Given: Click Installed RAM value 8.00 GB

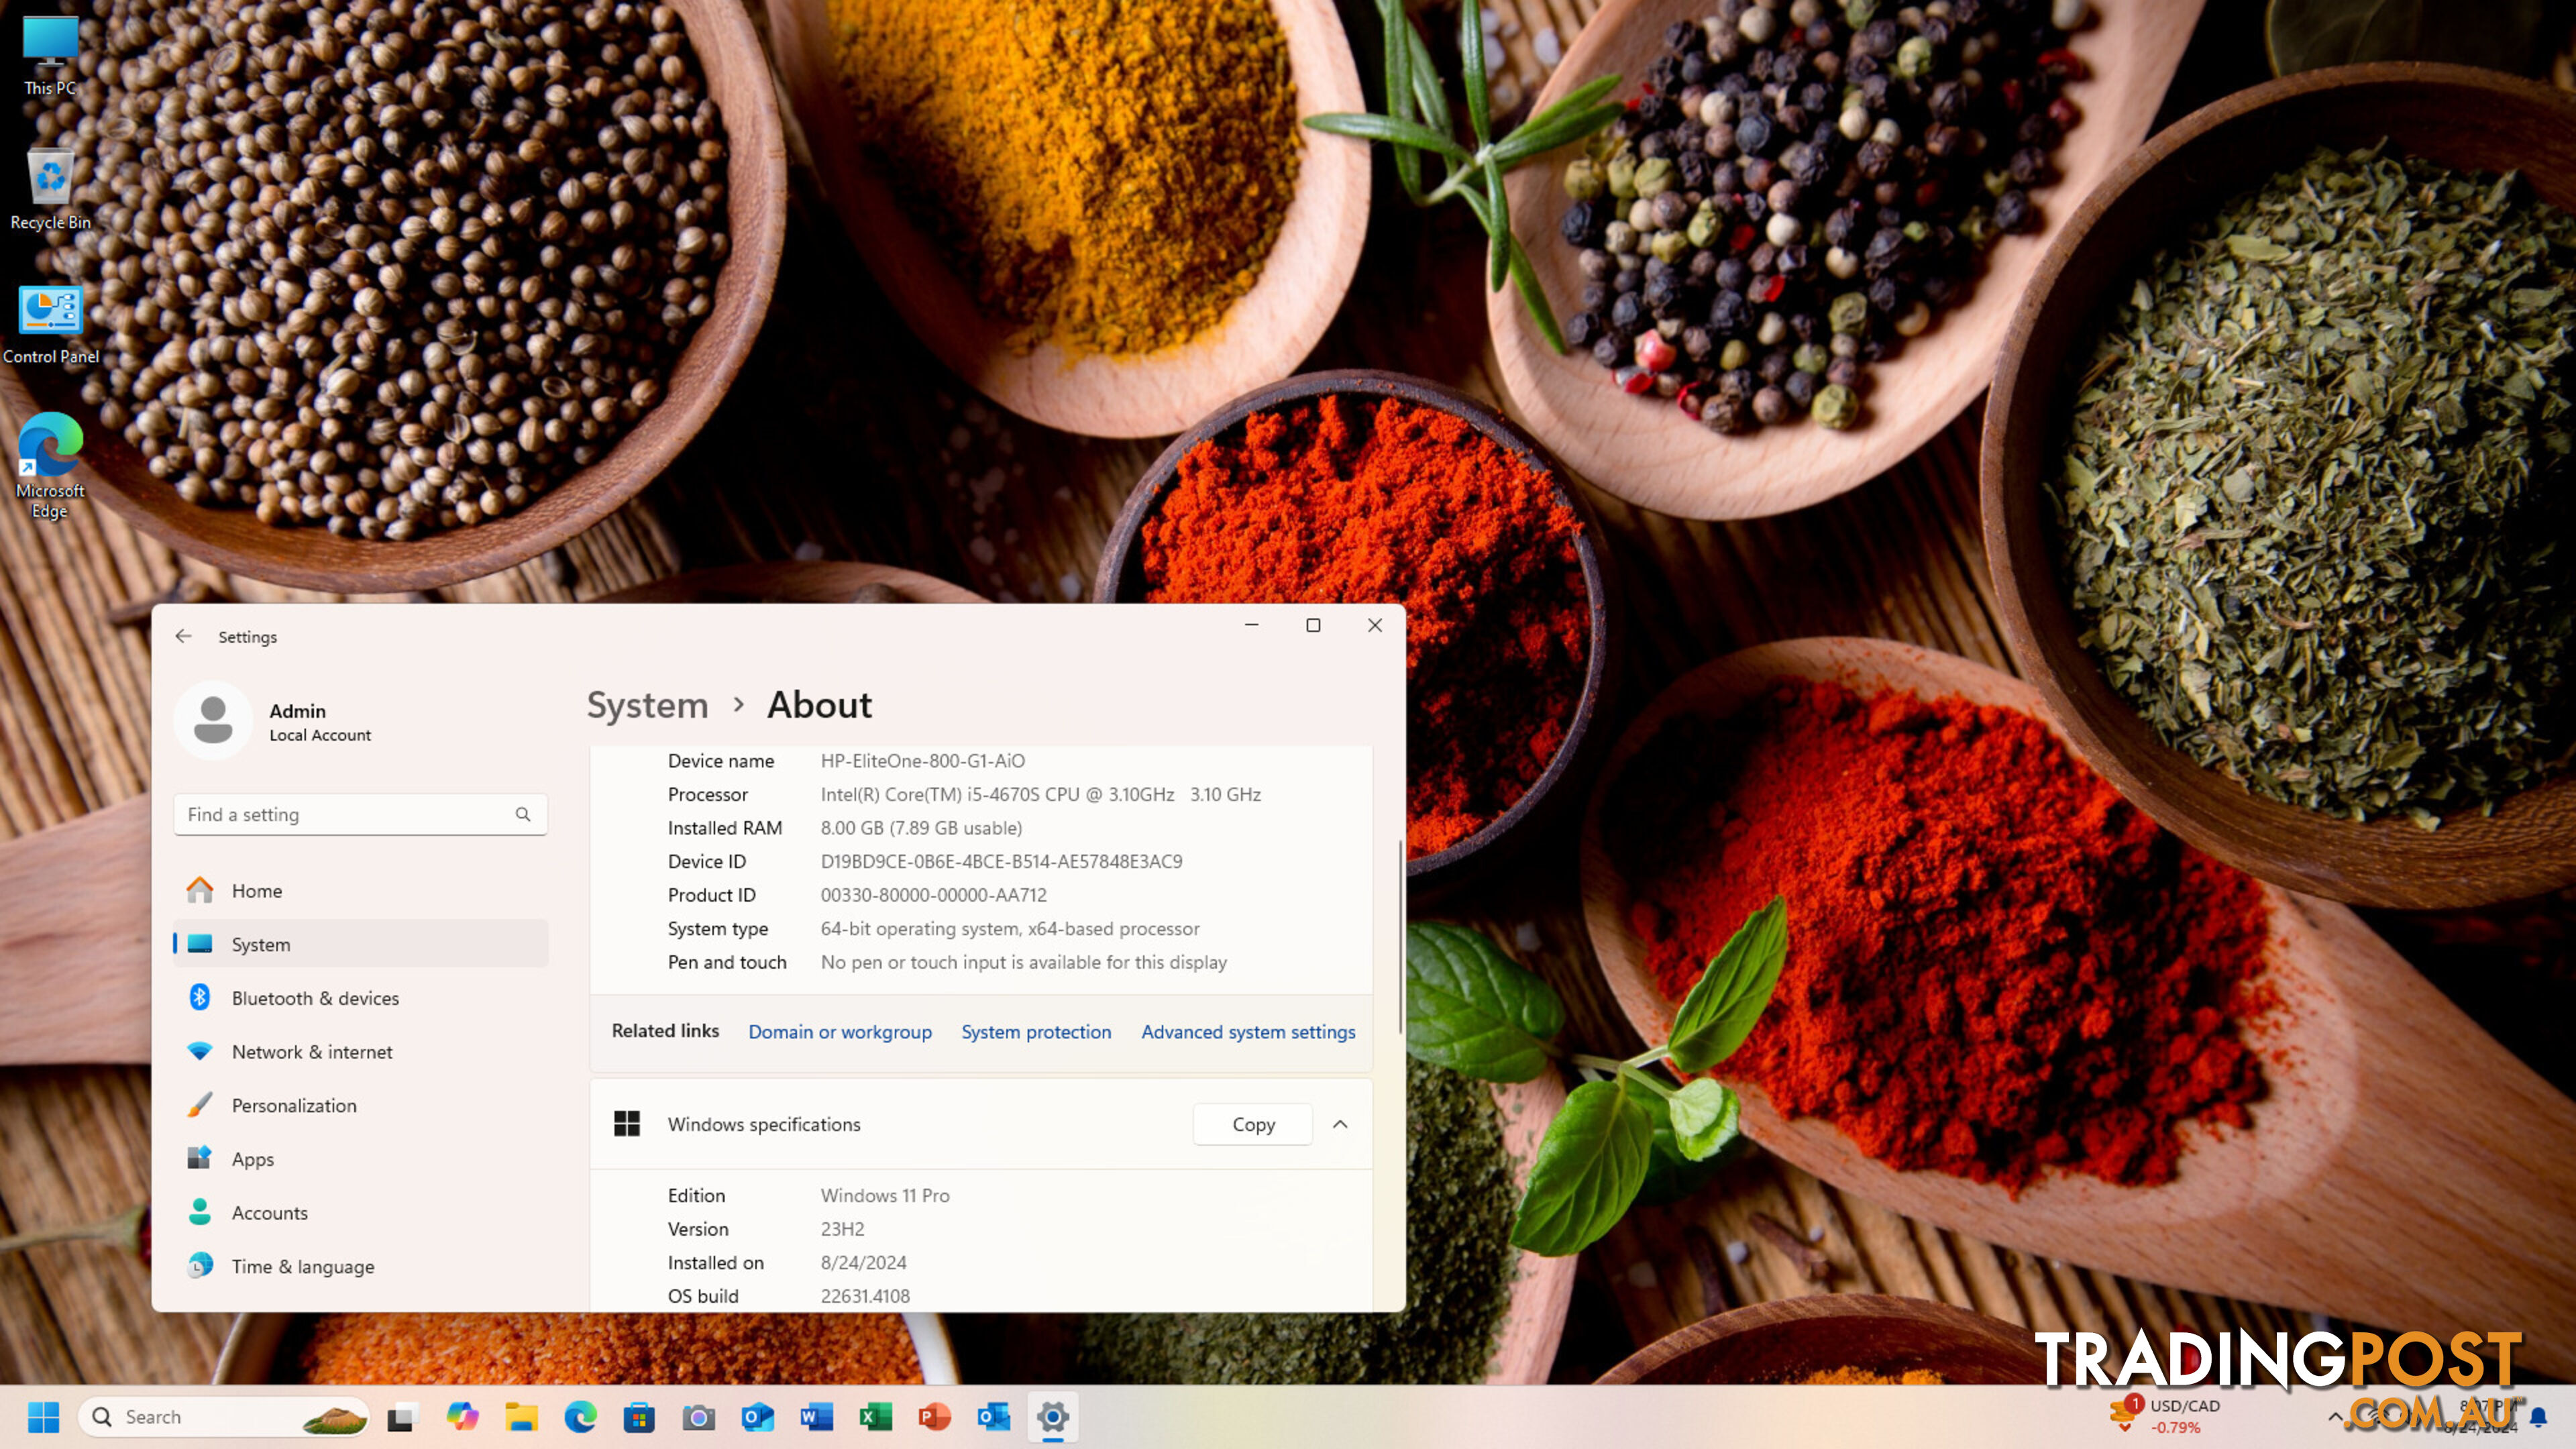Looking at the screenshot, I should [921, 827].
